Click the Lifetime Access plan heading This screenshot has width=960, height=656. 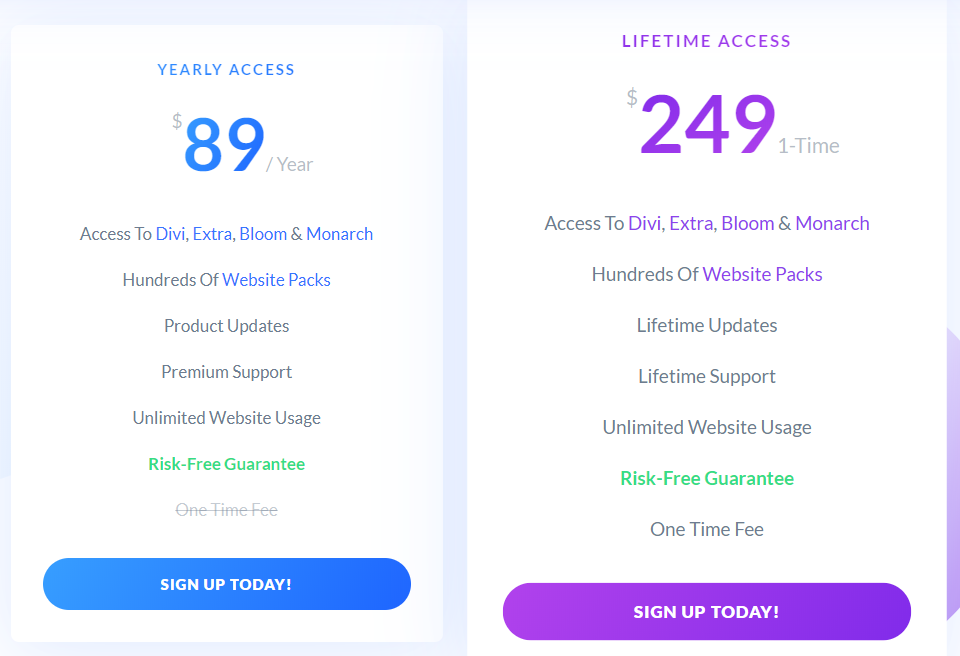[706, 41]
